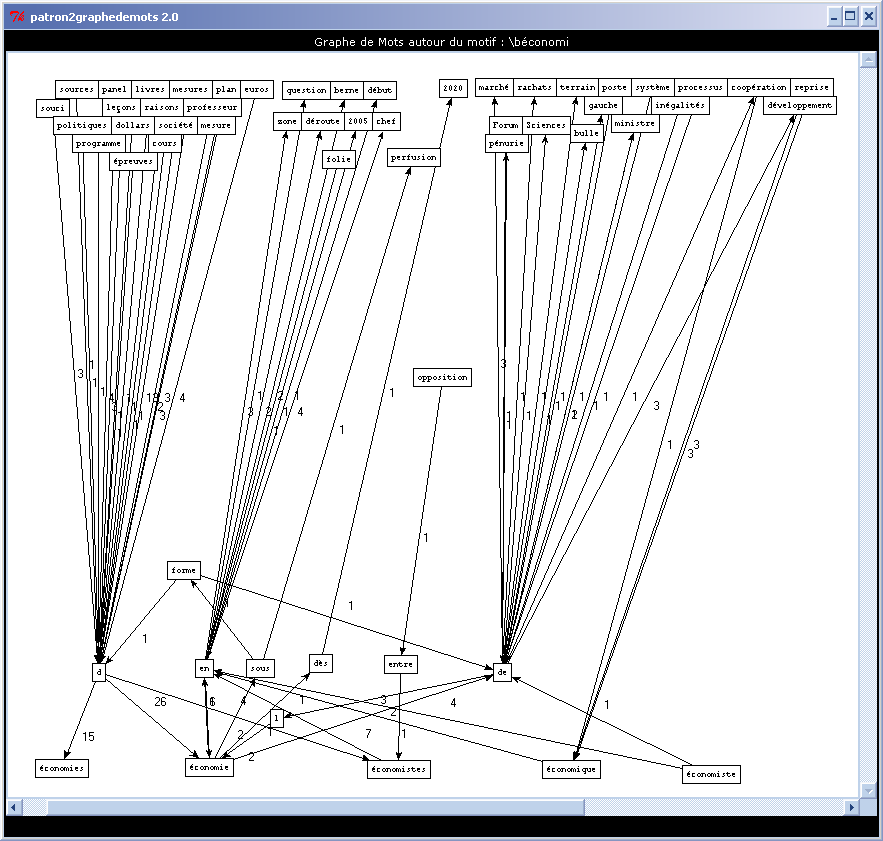Click the "leçons" node box
The image size is (883, 841).
(x=121, y=107)
